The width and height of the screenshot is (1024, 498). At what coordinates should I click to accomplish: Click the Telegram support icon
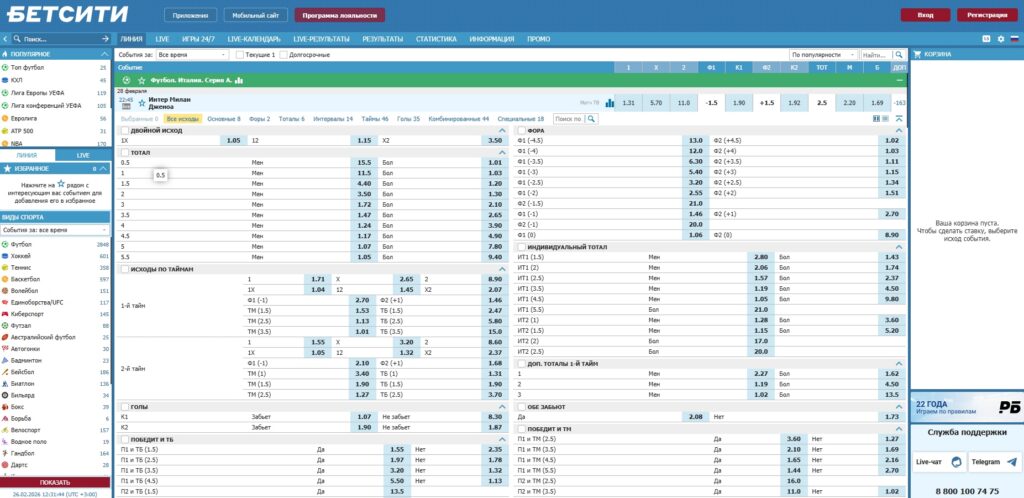coord(1013,462)
